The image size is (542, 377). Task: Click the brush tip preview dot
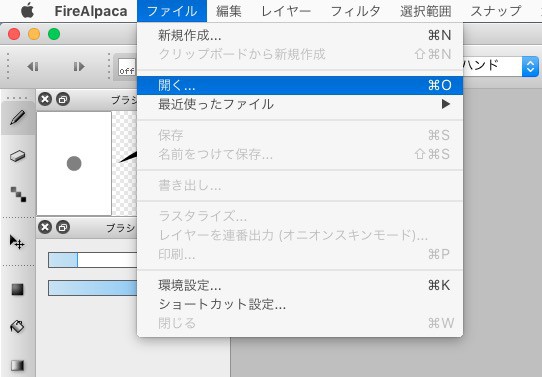pos(74,163)
